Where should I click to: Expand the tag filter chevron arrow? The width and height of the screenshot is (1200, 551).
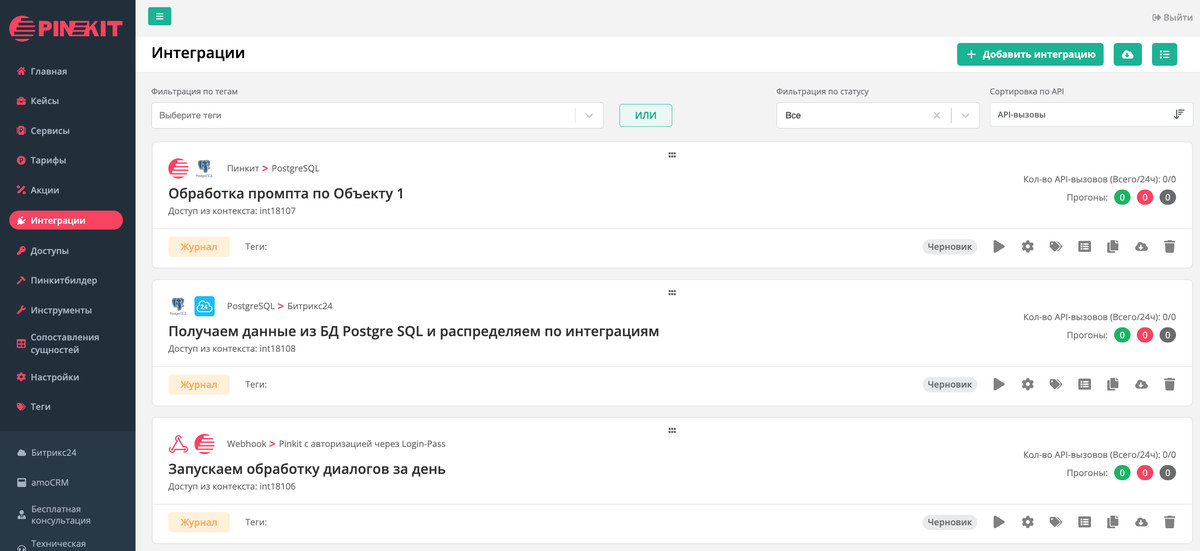coord(590,115)
